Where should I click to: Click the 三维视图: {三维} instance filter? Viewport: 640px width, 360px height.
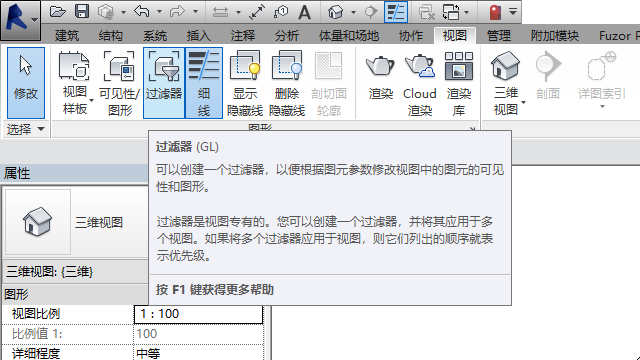(x=76, y=271)
